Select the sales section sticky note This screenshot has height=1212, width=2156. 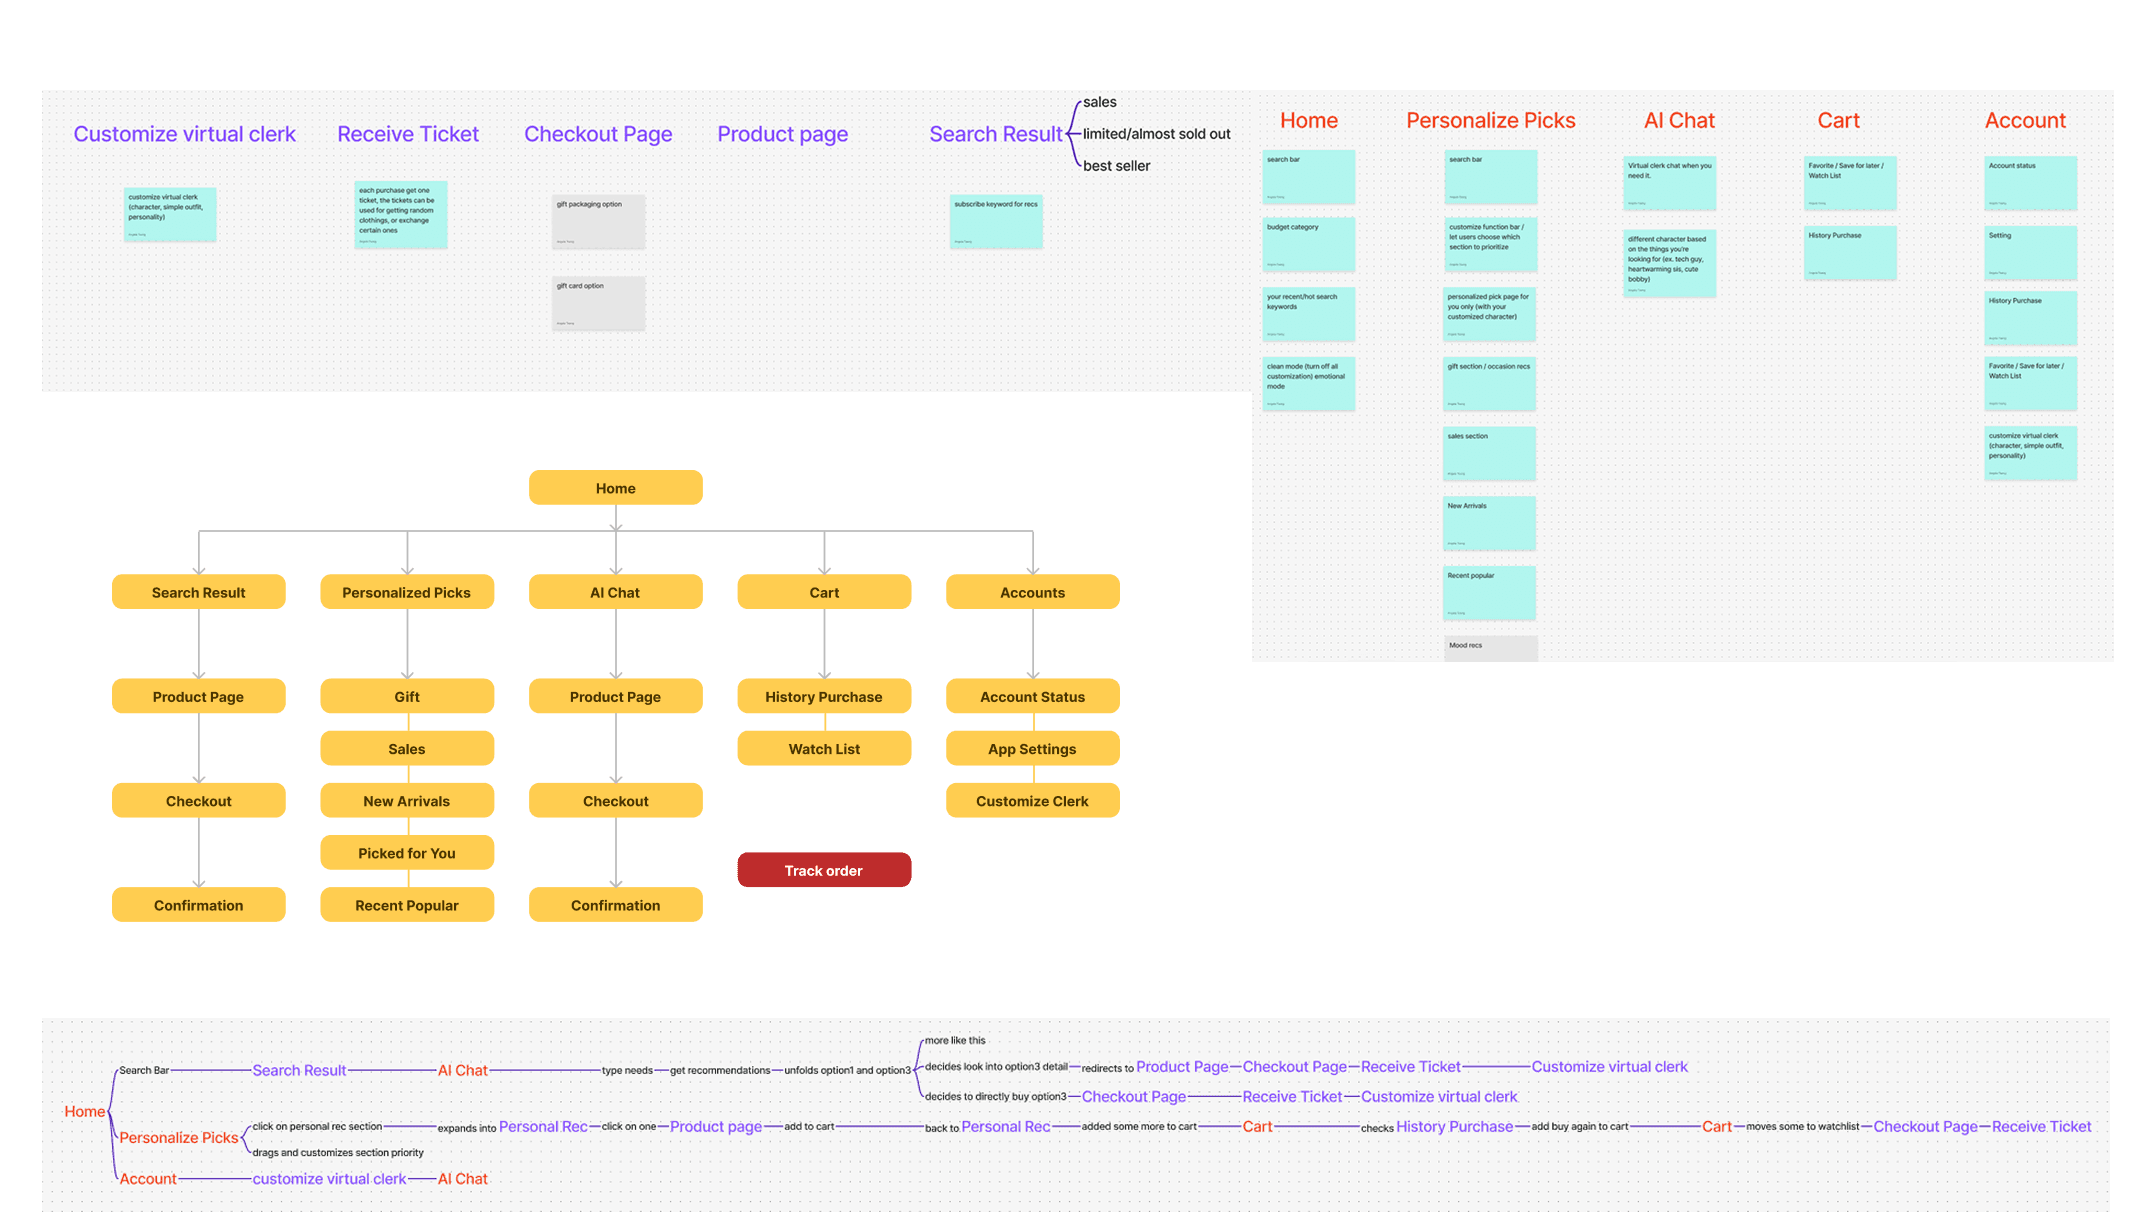1490,453
